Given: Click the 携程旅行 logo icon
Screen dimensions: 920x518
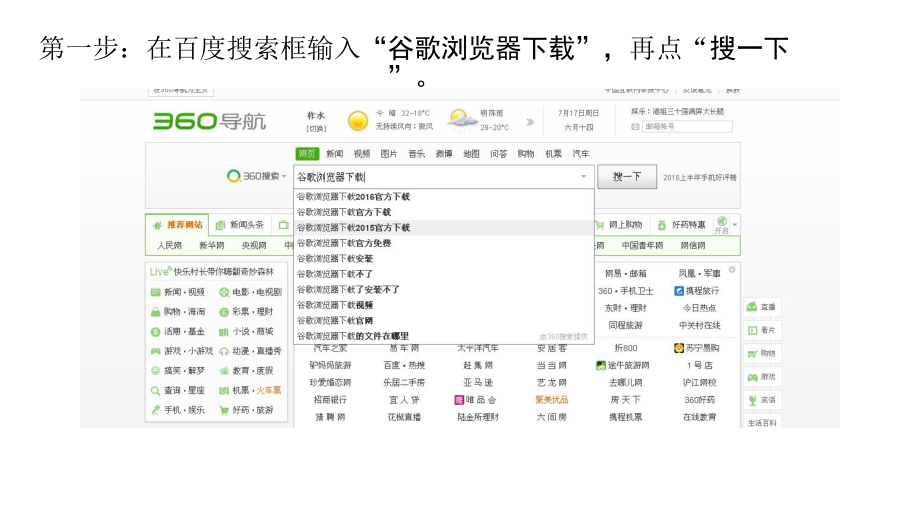Looking at the screenshot, I should (x=679, y=291).
